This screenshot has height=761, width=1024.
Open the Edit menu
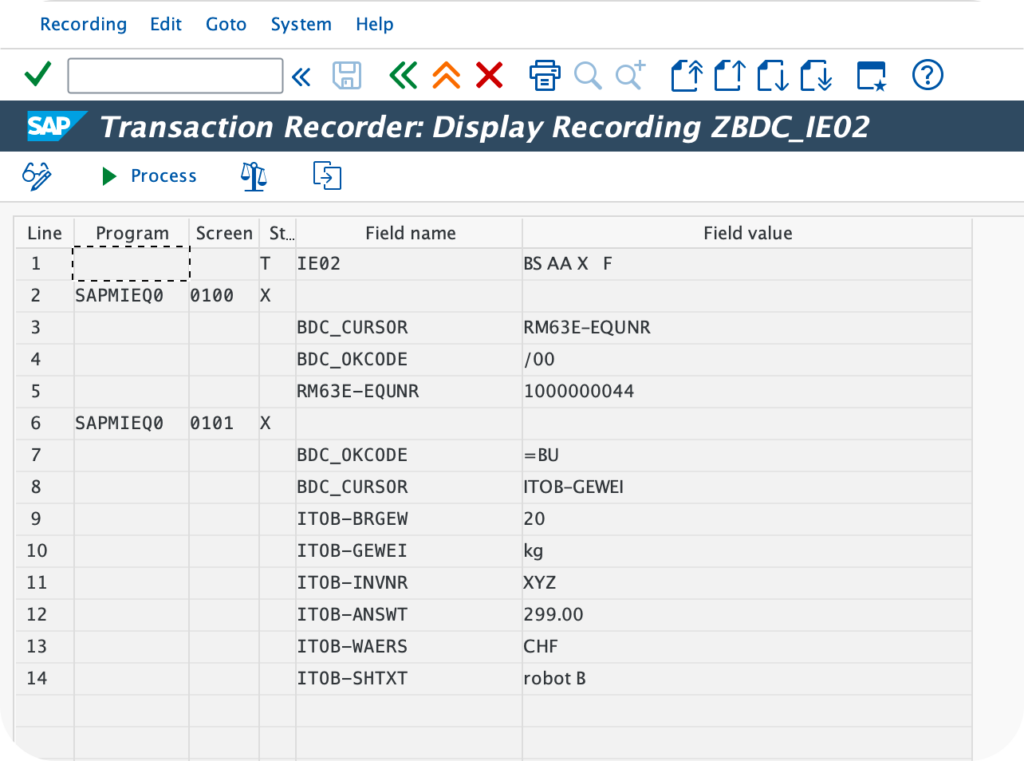pyautogui.click(x=166, y=24)
